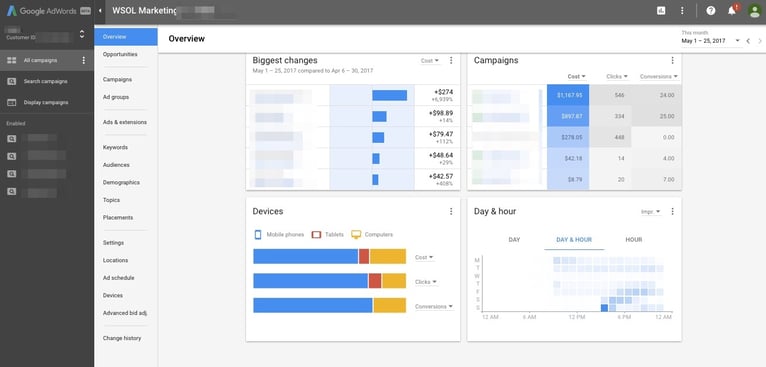The height and width of the screenshot is (367, 766).
Task: Open the notifications bell
Action: tap(732, 10)
